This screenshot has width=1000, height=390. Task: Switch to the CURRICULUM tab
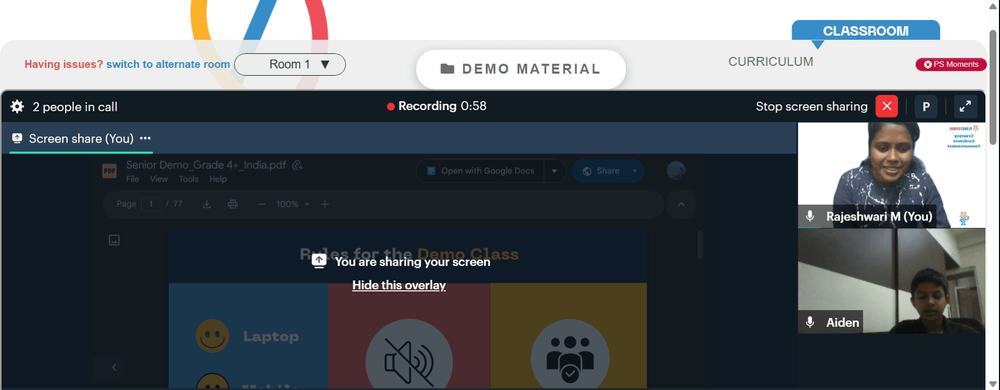click(770, 62)
